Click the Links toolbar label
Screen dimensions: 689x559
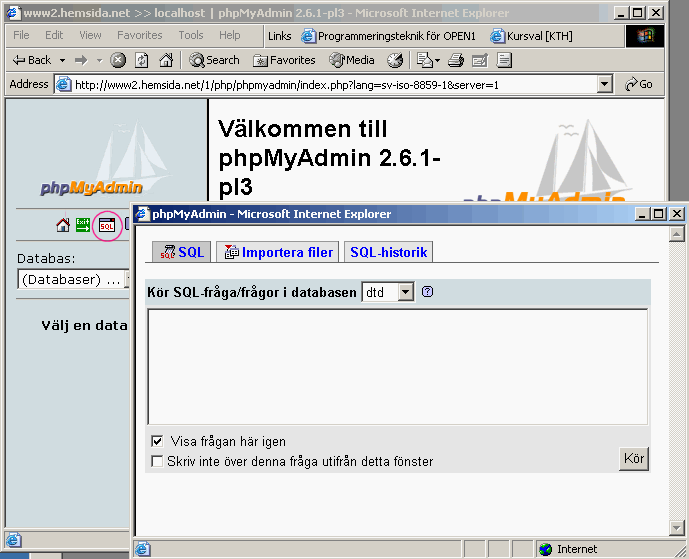[279, 36]
